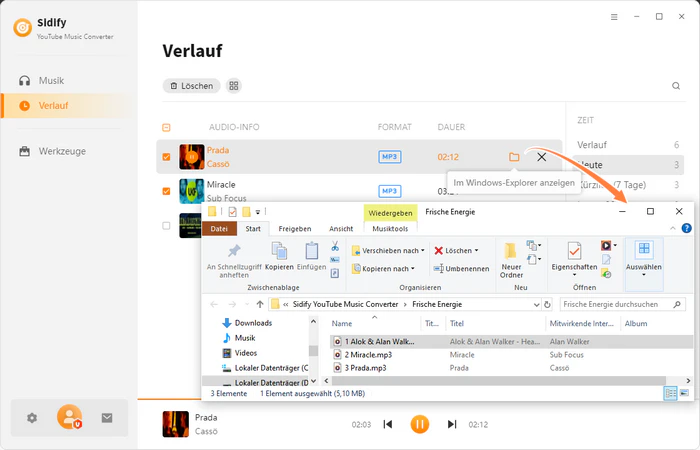Click the Einfügen ribbon button
700x450 pixels.
[311, 256]
